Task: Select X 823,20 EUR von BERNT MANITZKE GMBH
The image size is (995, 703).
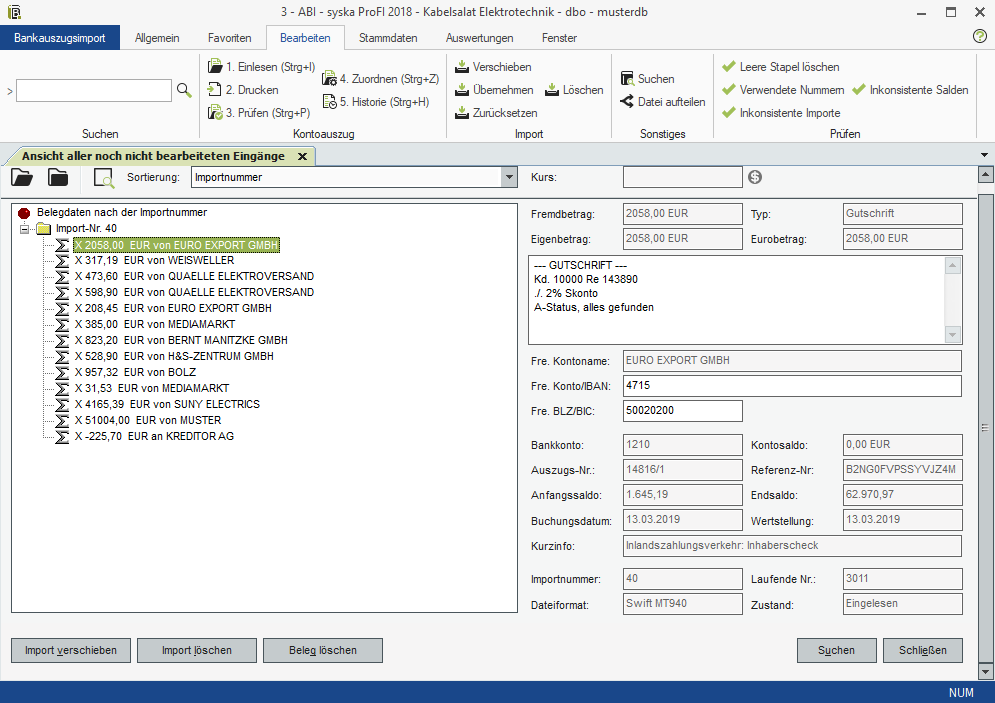Action: 181,340
